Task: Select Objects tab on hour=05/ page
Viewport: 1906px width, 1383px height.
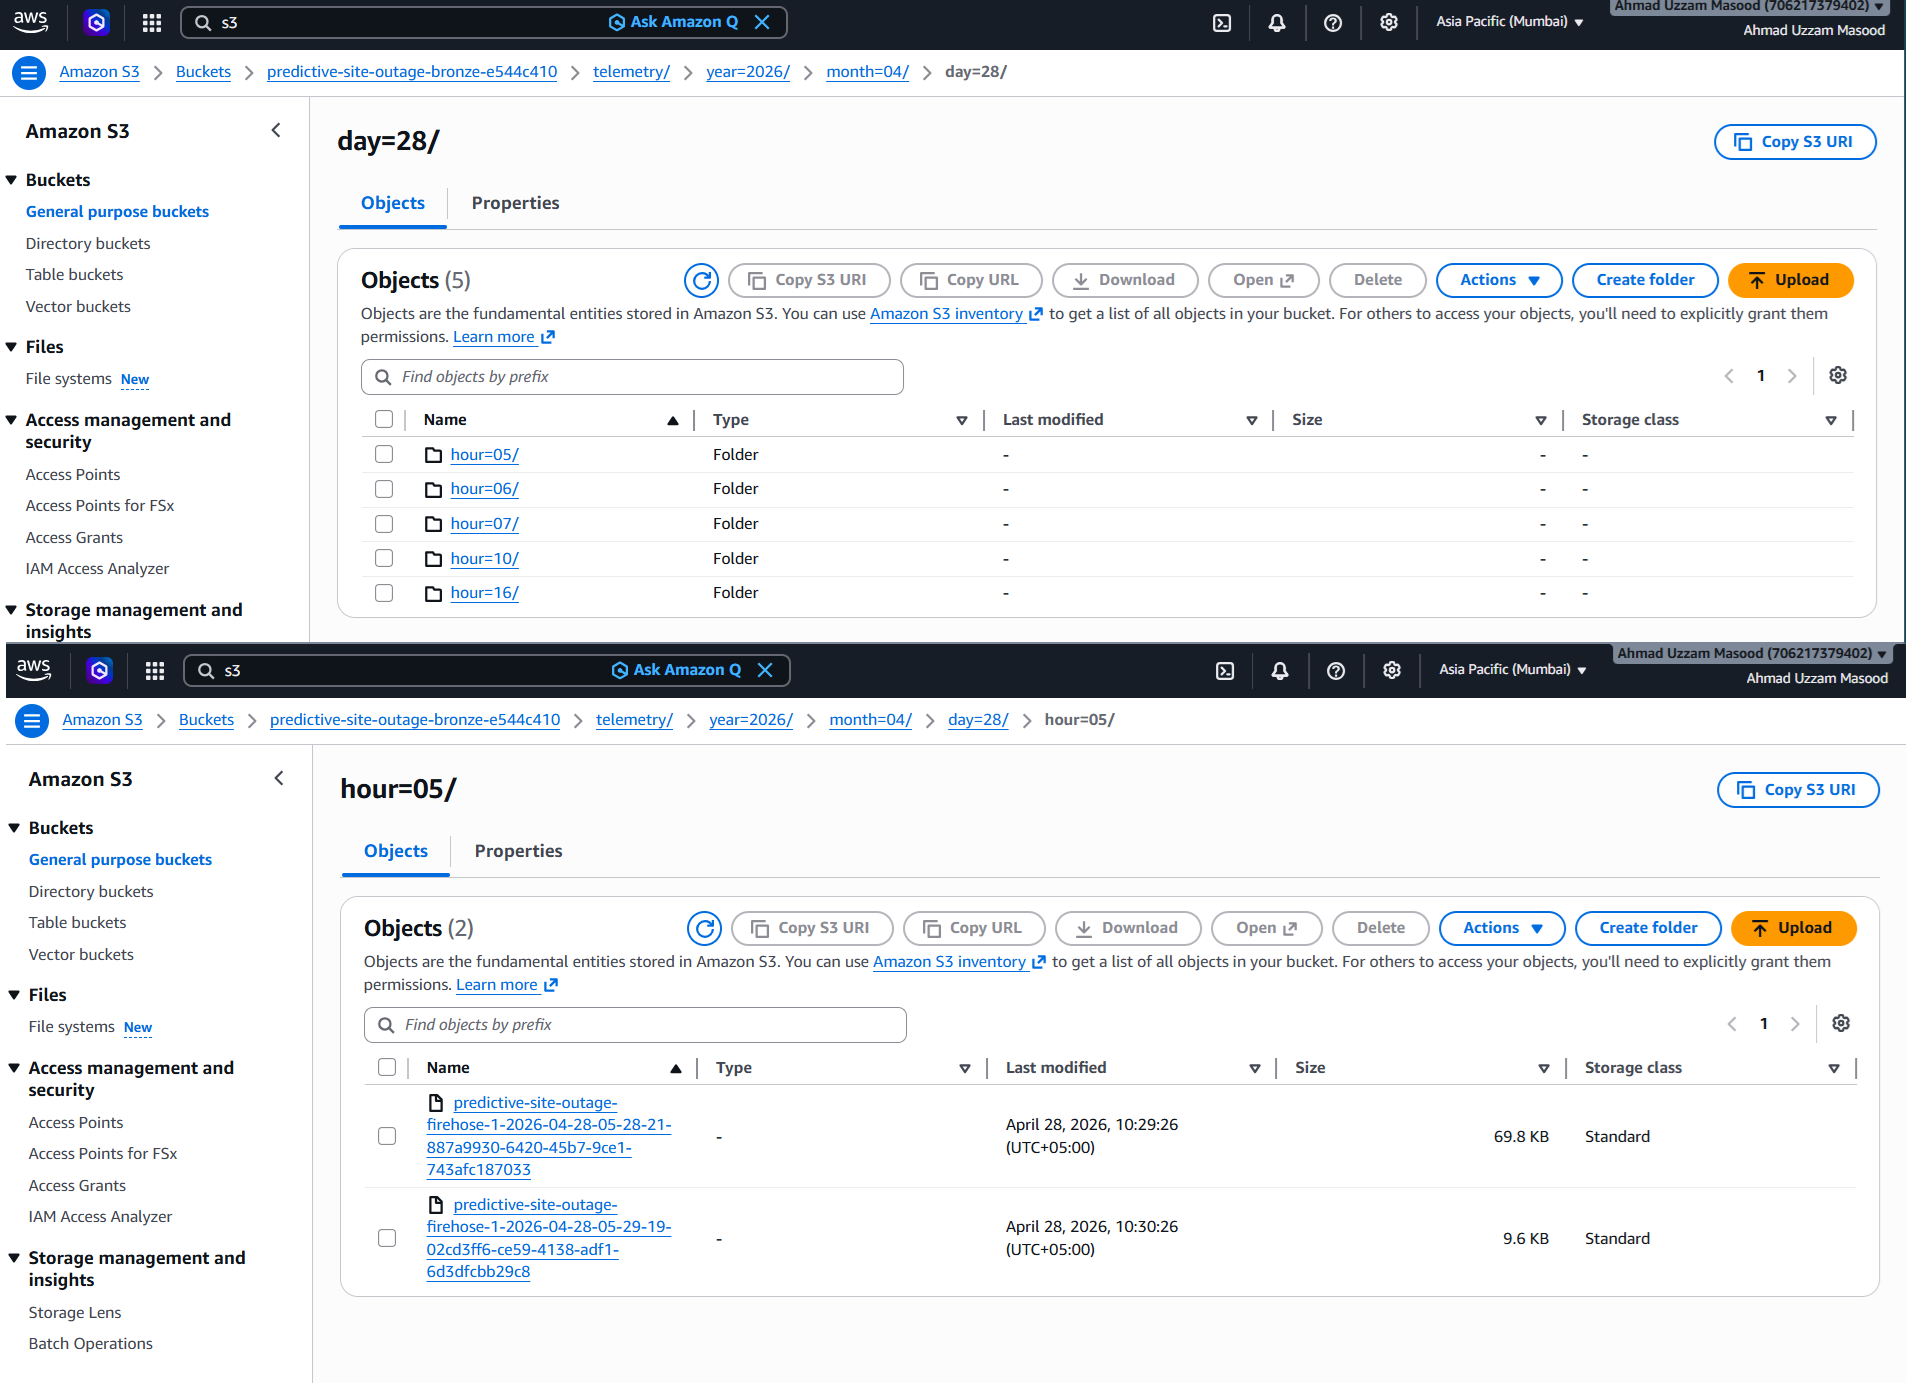Action: click(396, 851)
